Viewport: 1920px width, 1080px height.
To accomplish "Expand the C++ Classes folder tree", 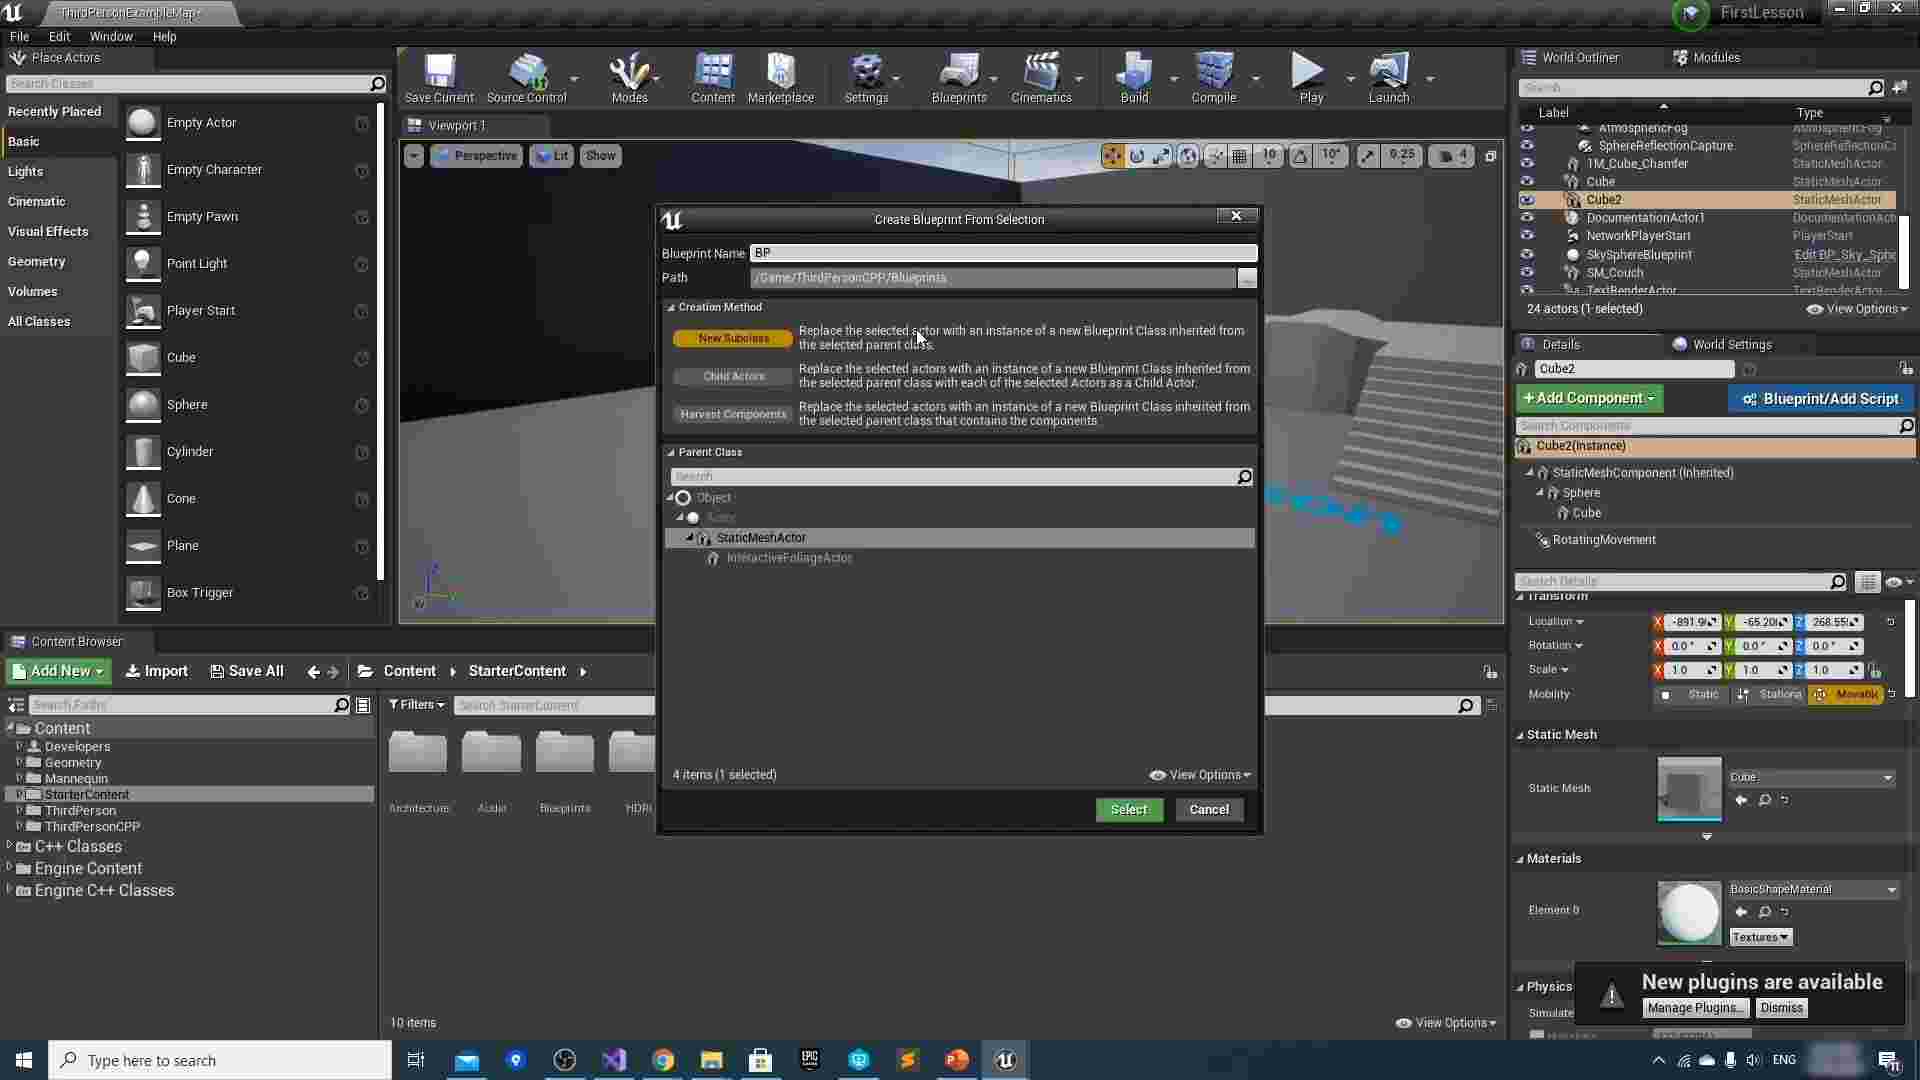I will click(10, 847).
